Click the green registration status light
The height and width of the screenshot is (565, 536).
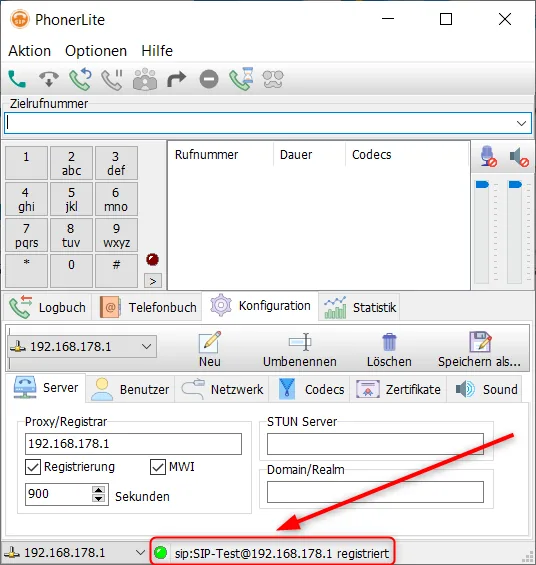[x=160, y=552]
